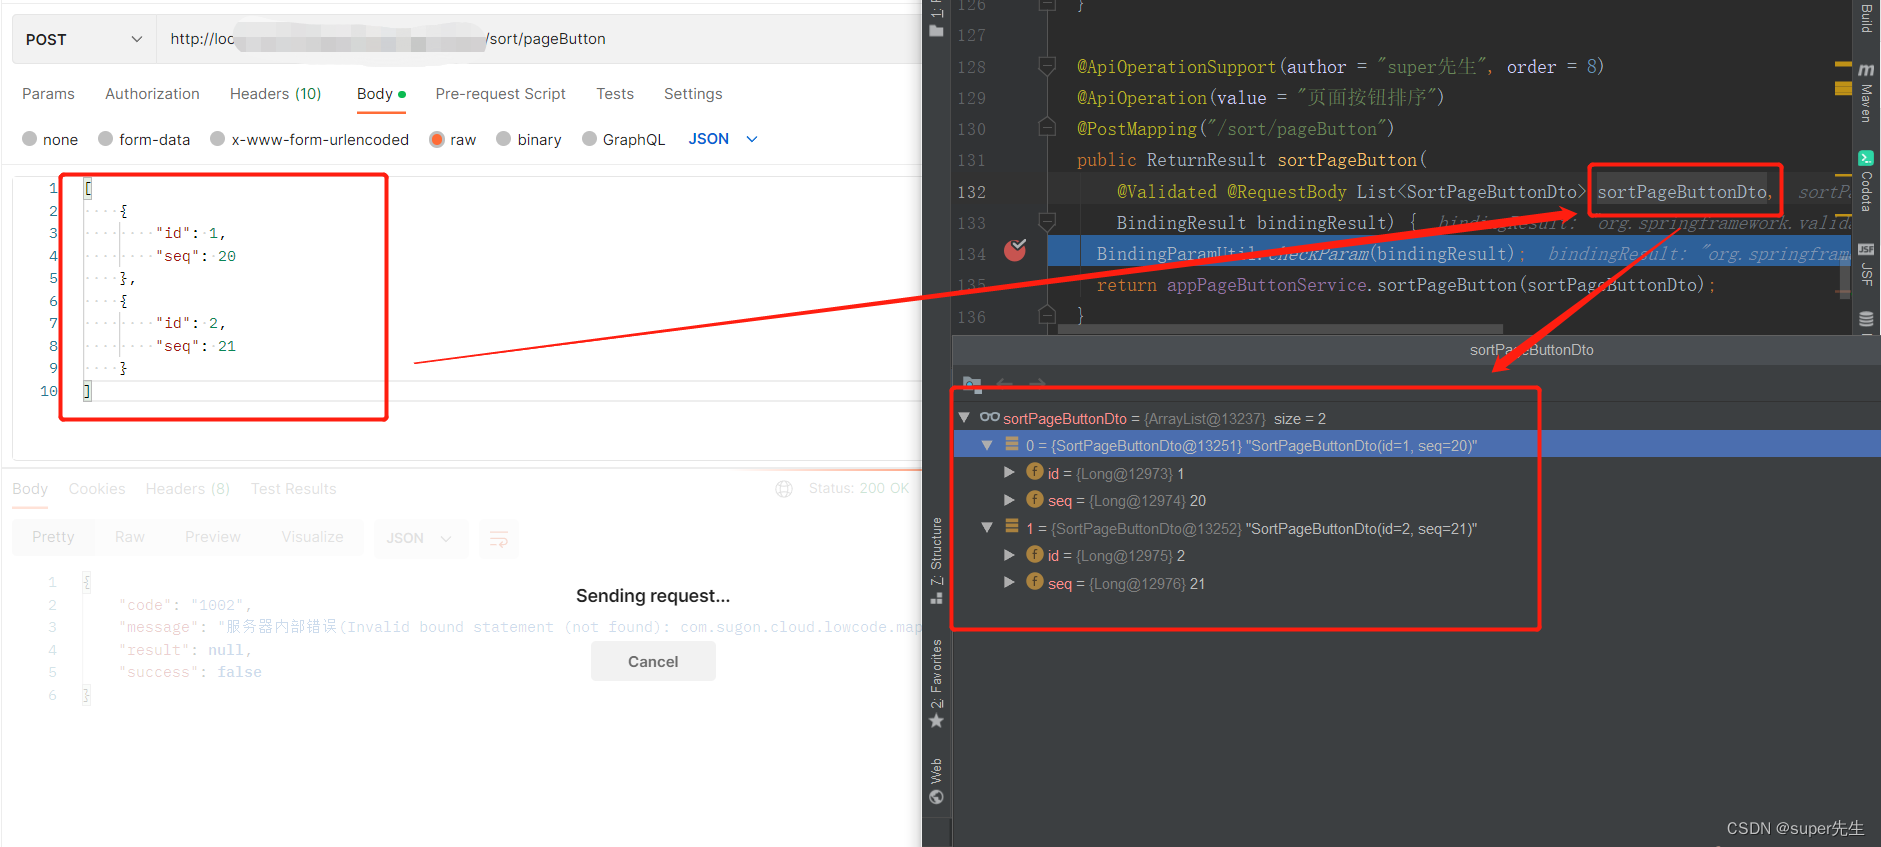Click the request URL input field
1881x847 pixels.
coord(538,39)
